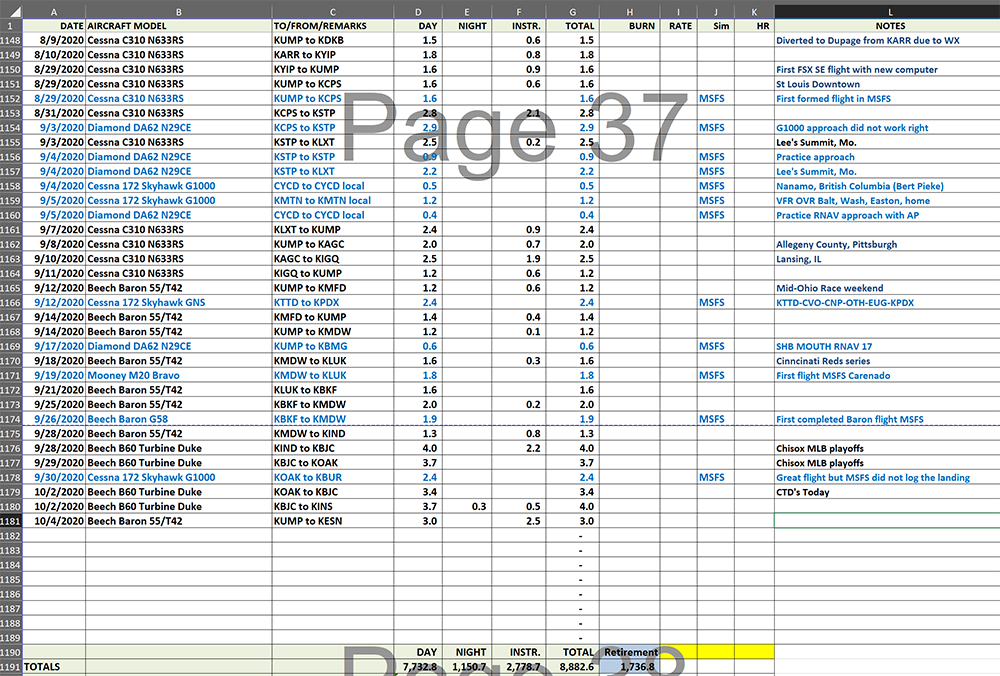Click cell 'KIND to KBJC'

point(333,448)
